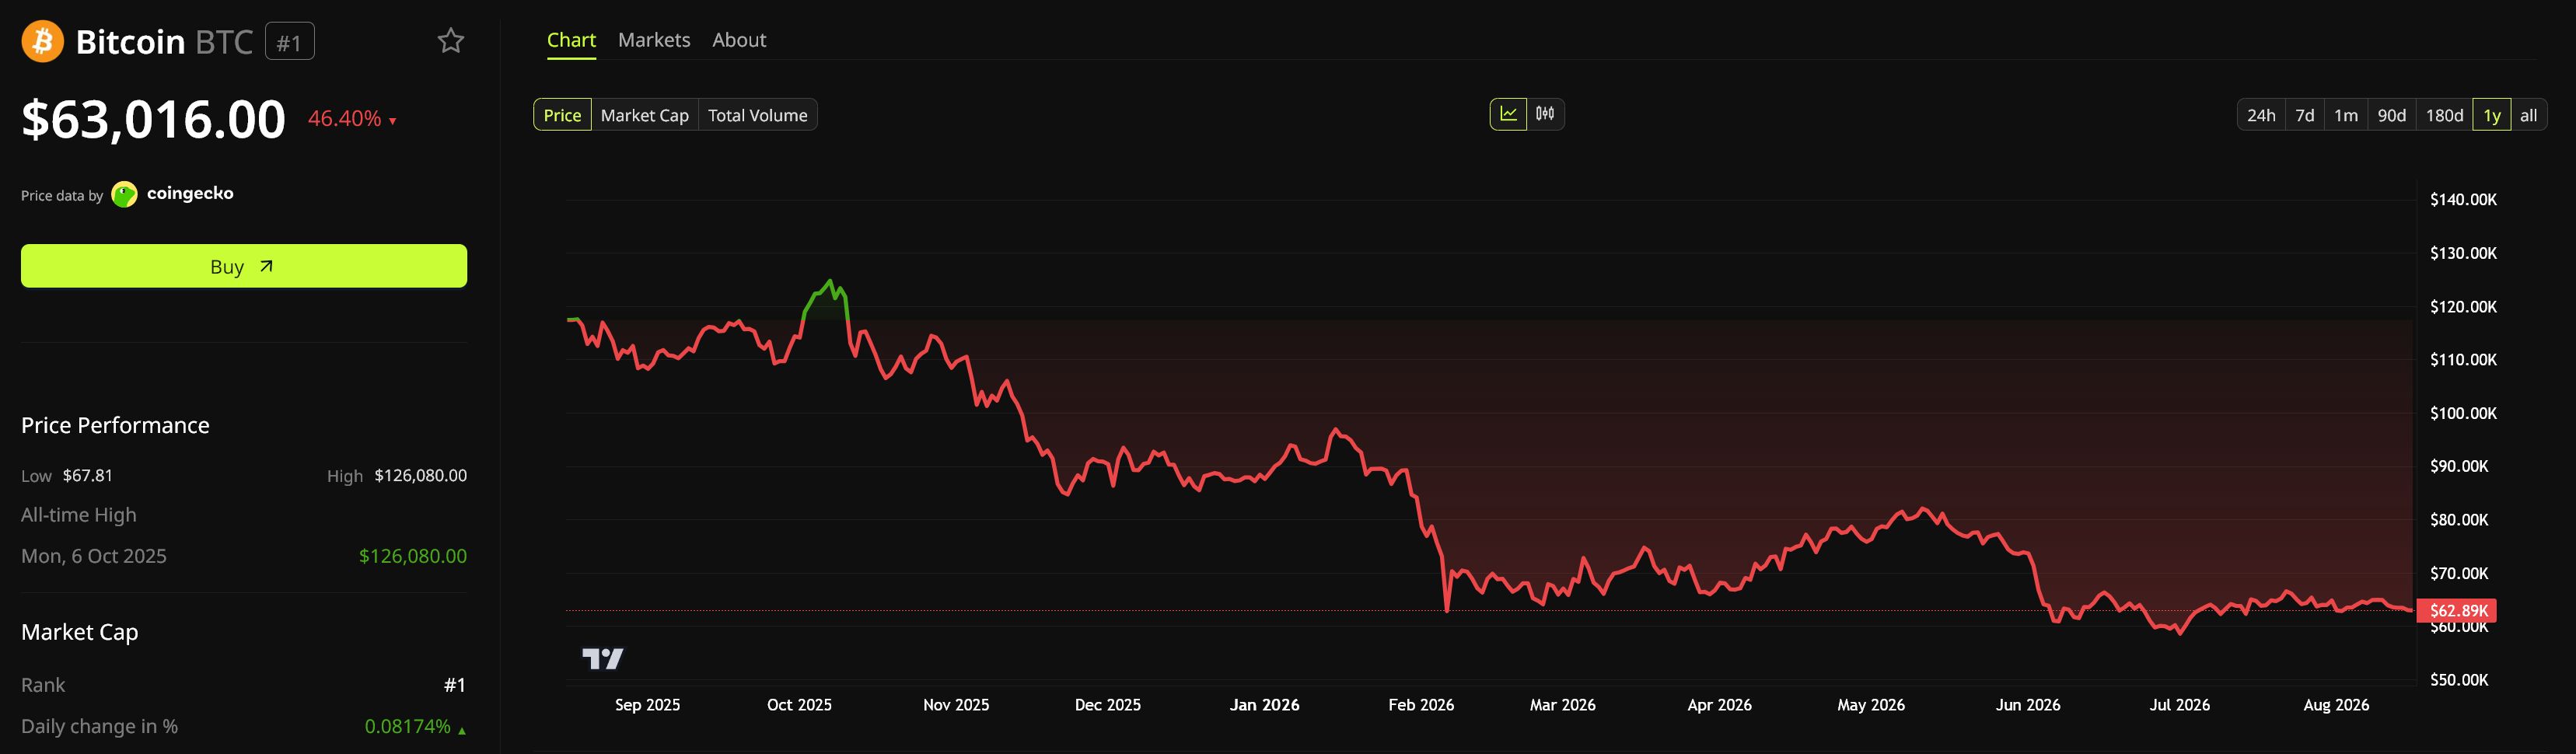
Task: Set chart range to 7d
Action: click(2305, 115)
